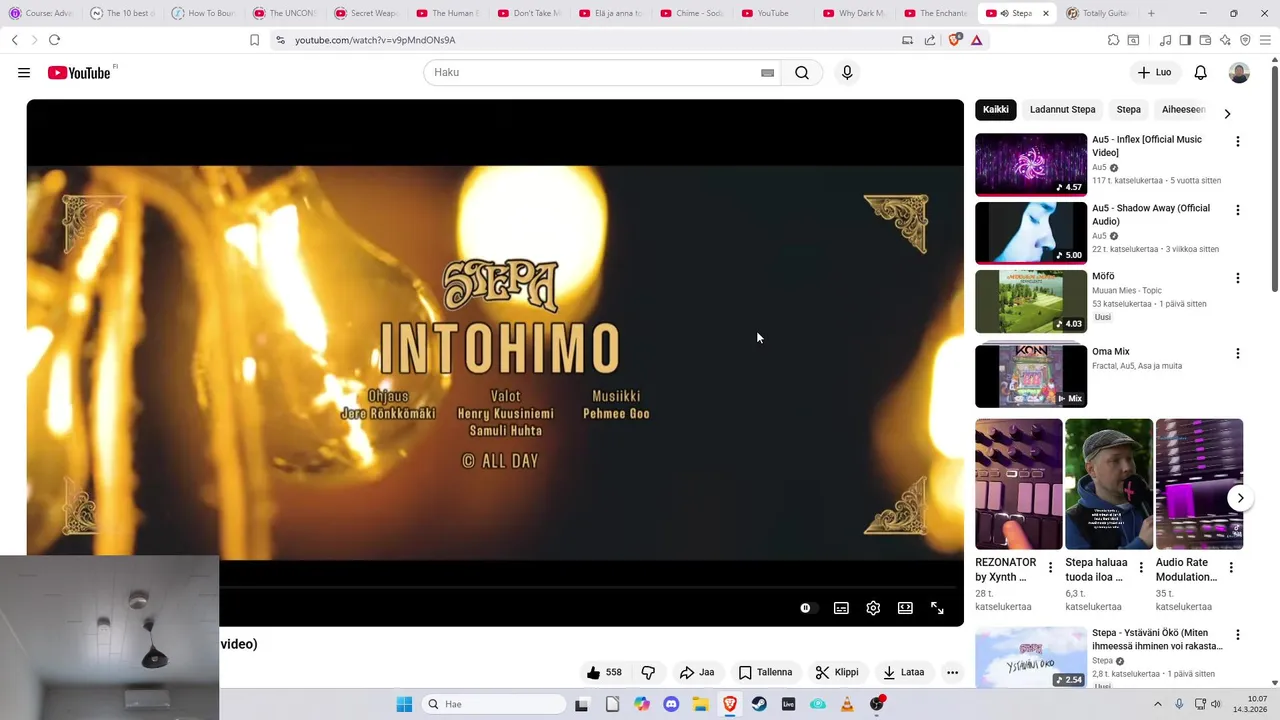Viewport: 1280px width, 720px height.
Task: Click the Luo create button
Action: [1154, 73]
